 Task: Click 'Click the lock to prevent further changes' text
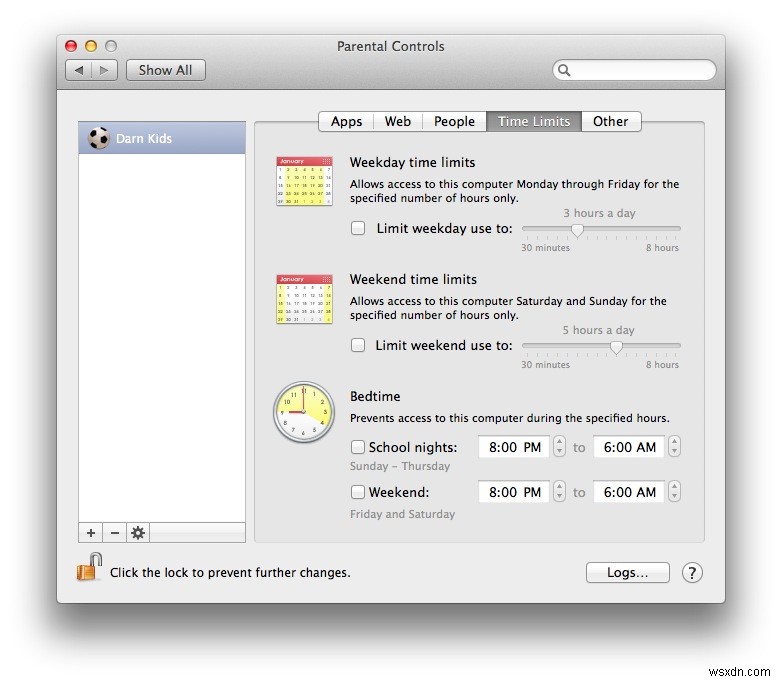point(230,573)
